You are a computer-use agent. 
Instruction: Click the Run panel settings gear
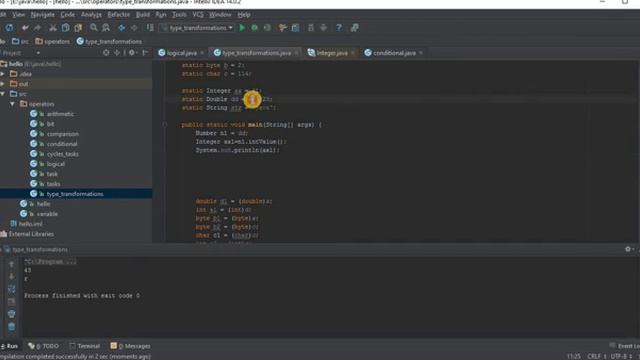pos(628,249)
